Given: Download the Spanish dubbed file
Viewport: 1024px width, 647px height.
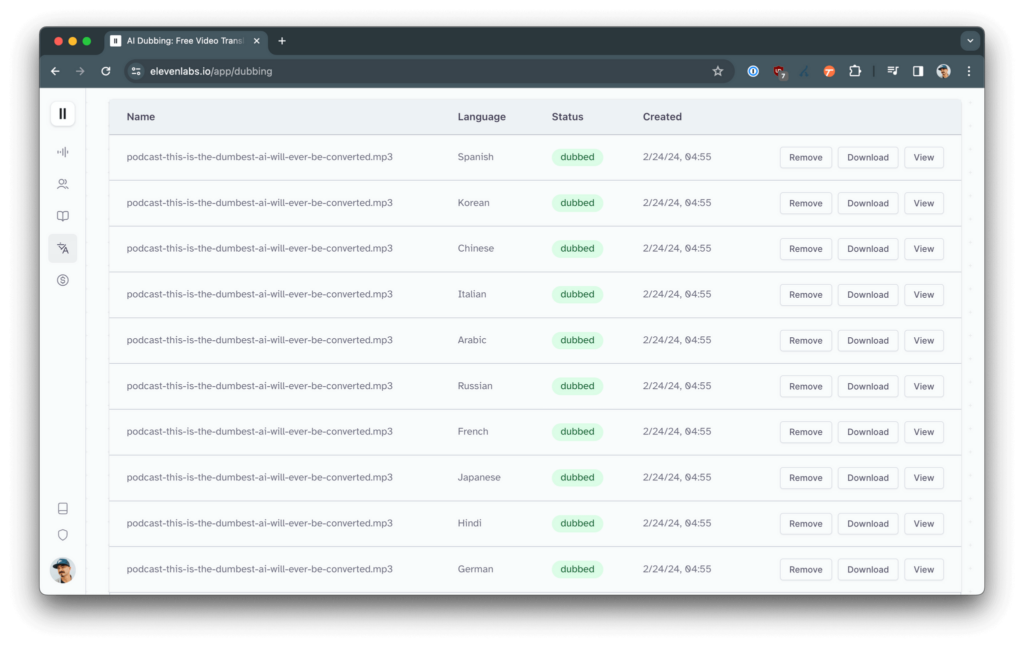Looking at the screenshot, I should point(867,157).
